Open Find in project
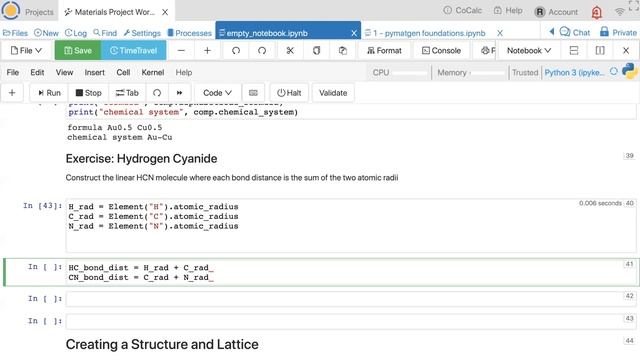Screen dimensions: 640x360 tap(105, 33)
